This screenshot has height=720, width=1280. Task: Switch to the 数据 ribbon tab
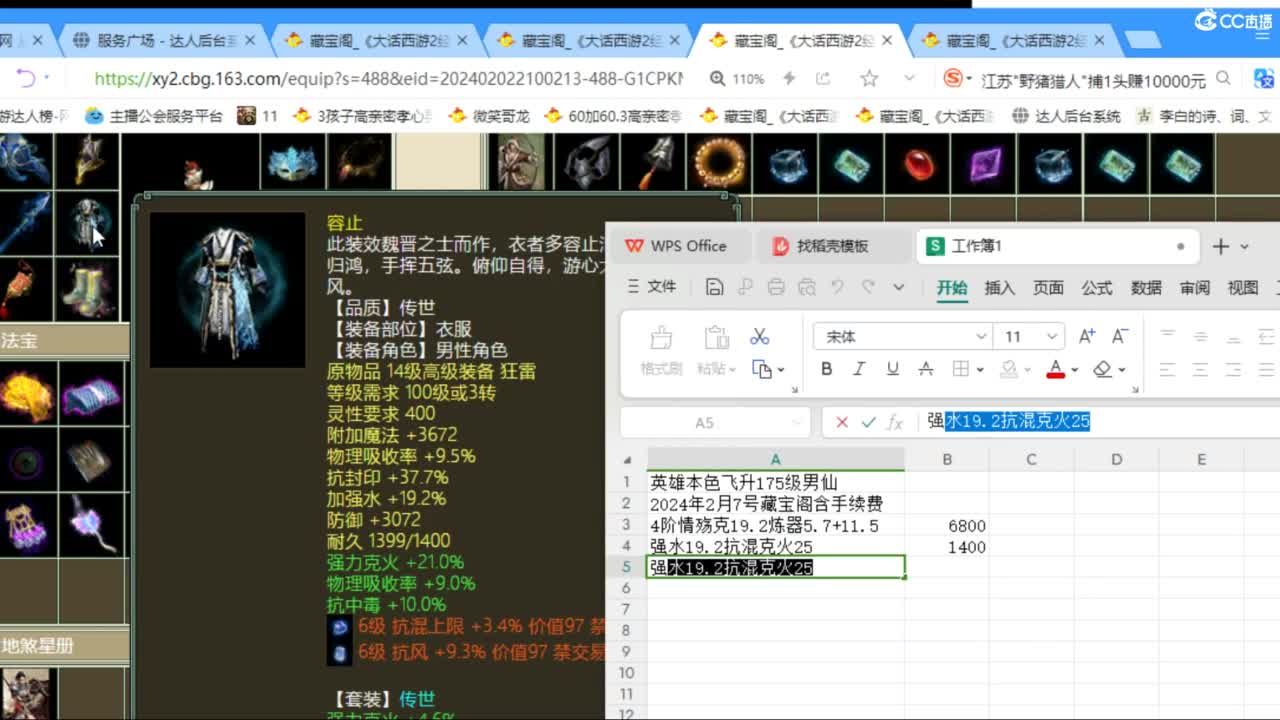pyautogui.click(x=1146, y=288)
